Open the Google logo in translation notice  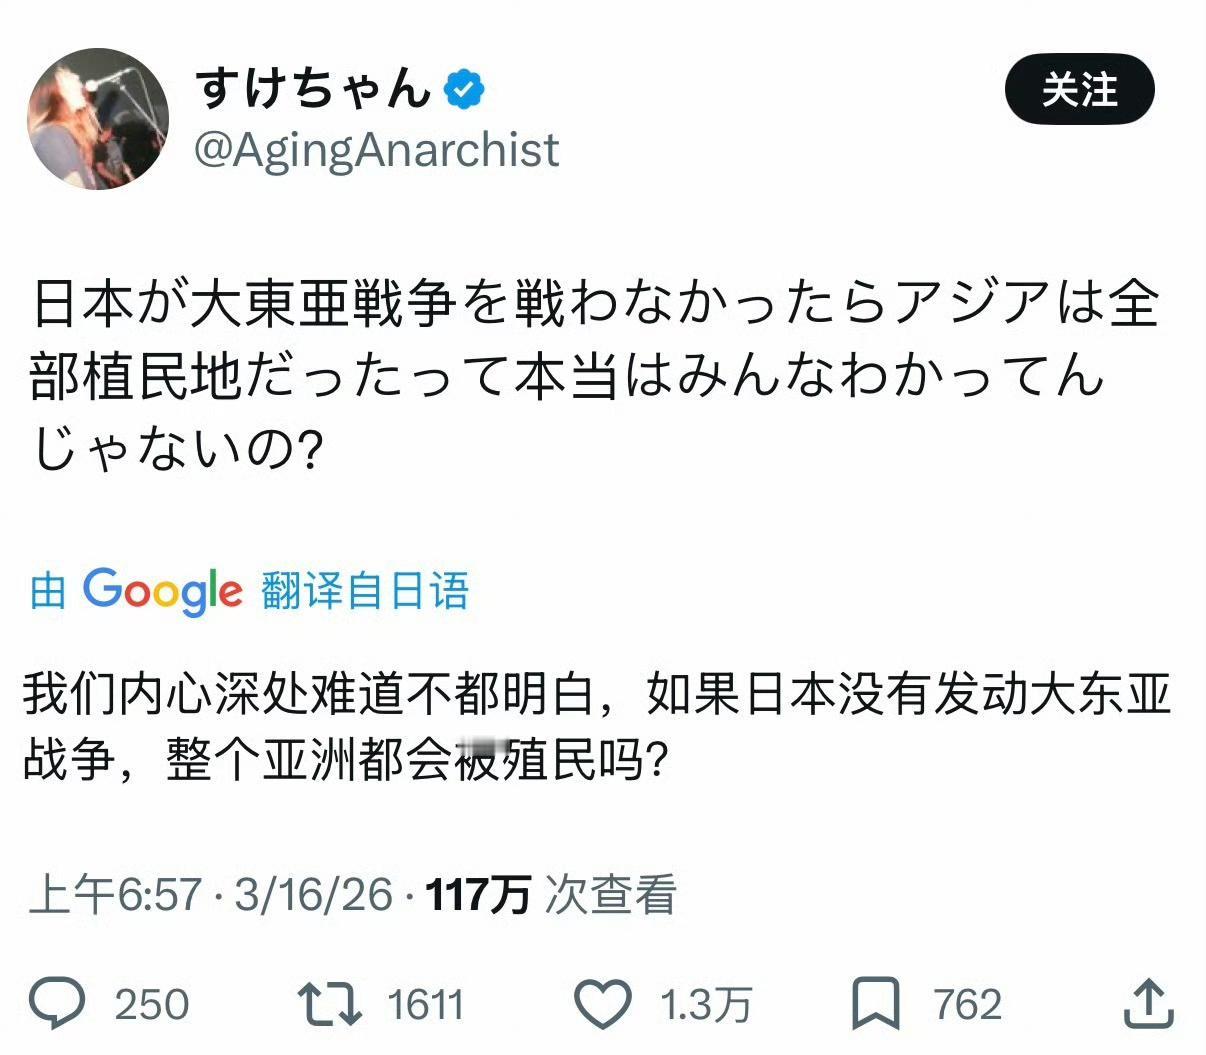click(x=160, y=592)
